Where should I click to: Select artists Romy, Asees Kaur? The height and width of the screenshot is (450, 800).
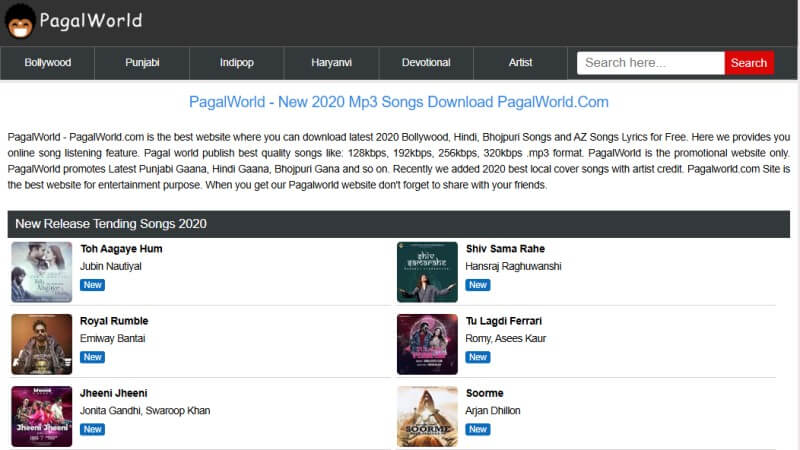point(506,338)
